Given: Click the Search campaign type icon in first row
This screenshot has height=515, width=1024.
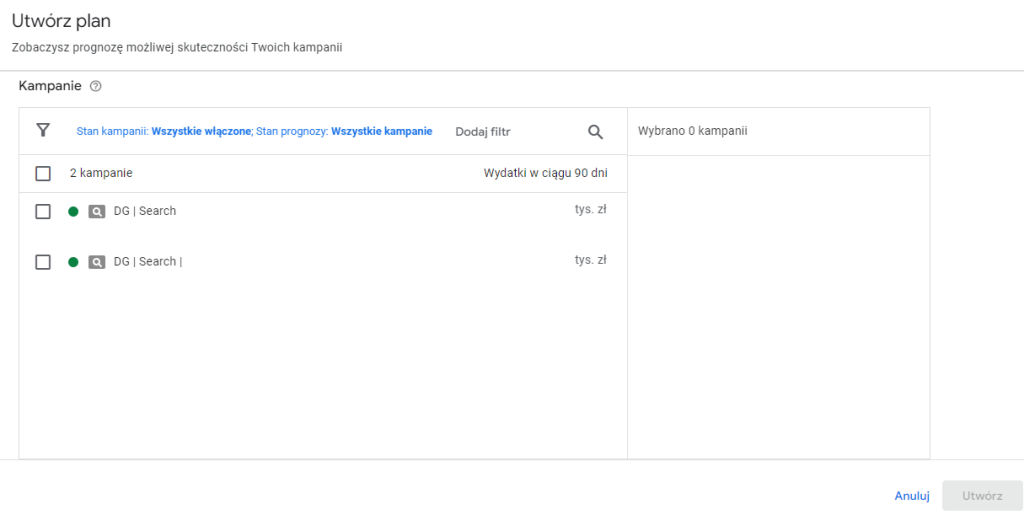Looking at the screenshot, I should (x=96, y=211).
